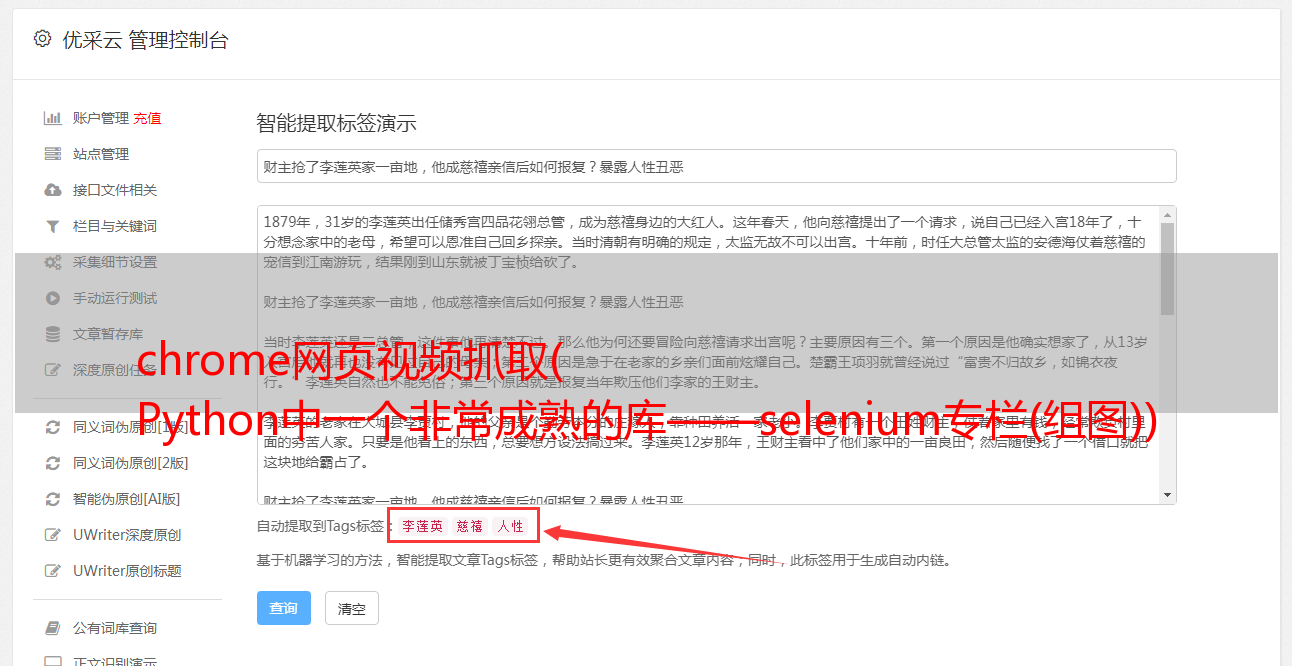Click the 李莲英 tag label
Screen dimensions: 1292x666
[x=422, y=526]
